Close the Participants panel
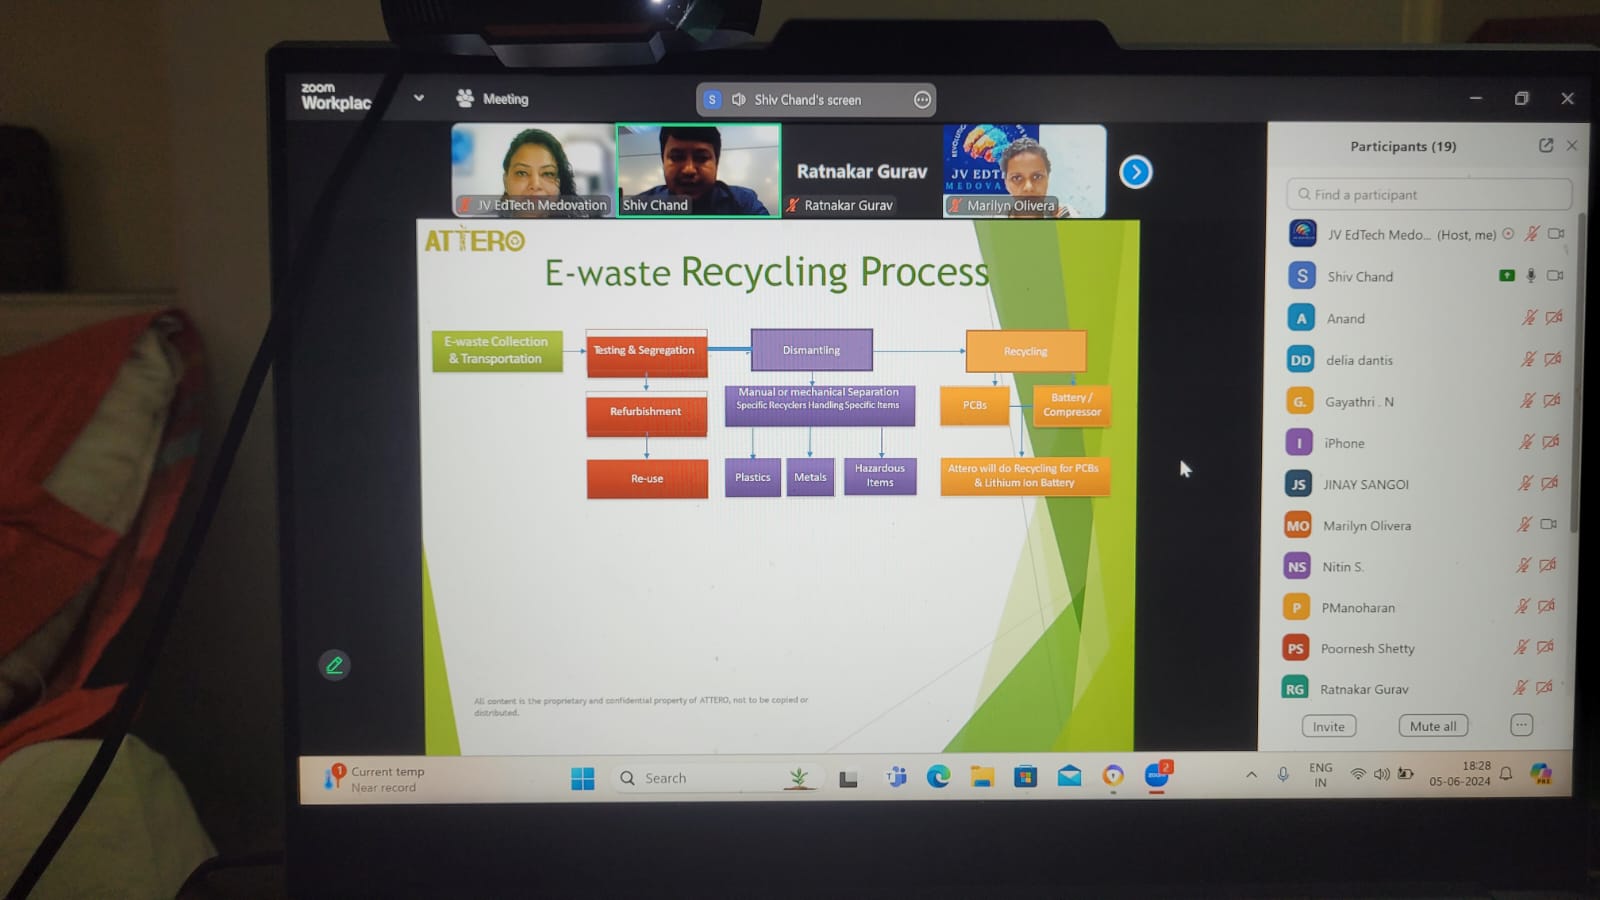The width and height of the screenshot is (1600, 900). (1572, 146)
